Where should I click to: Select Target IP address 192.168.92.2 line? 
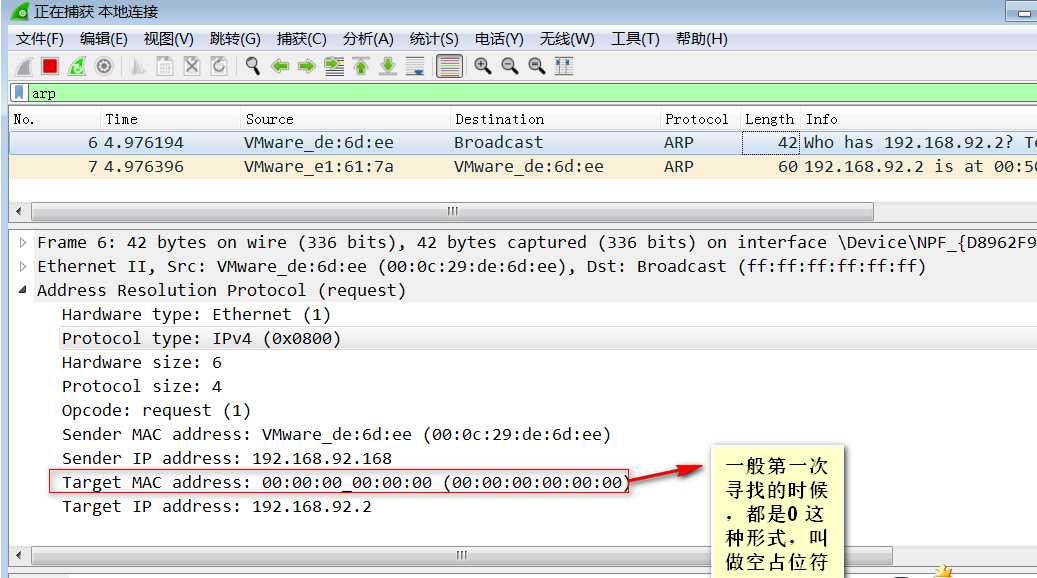point(216,506)
